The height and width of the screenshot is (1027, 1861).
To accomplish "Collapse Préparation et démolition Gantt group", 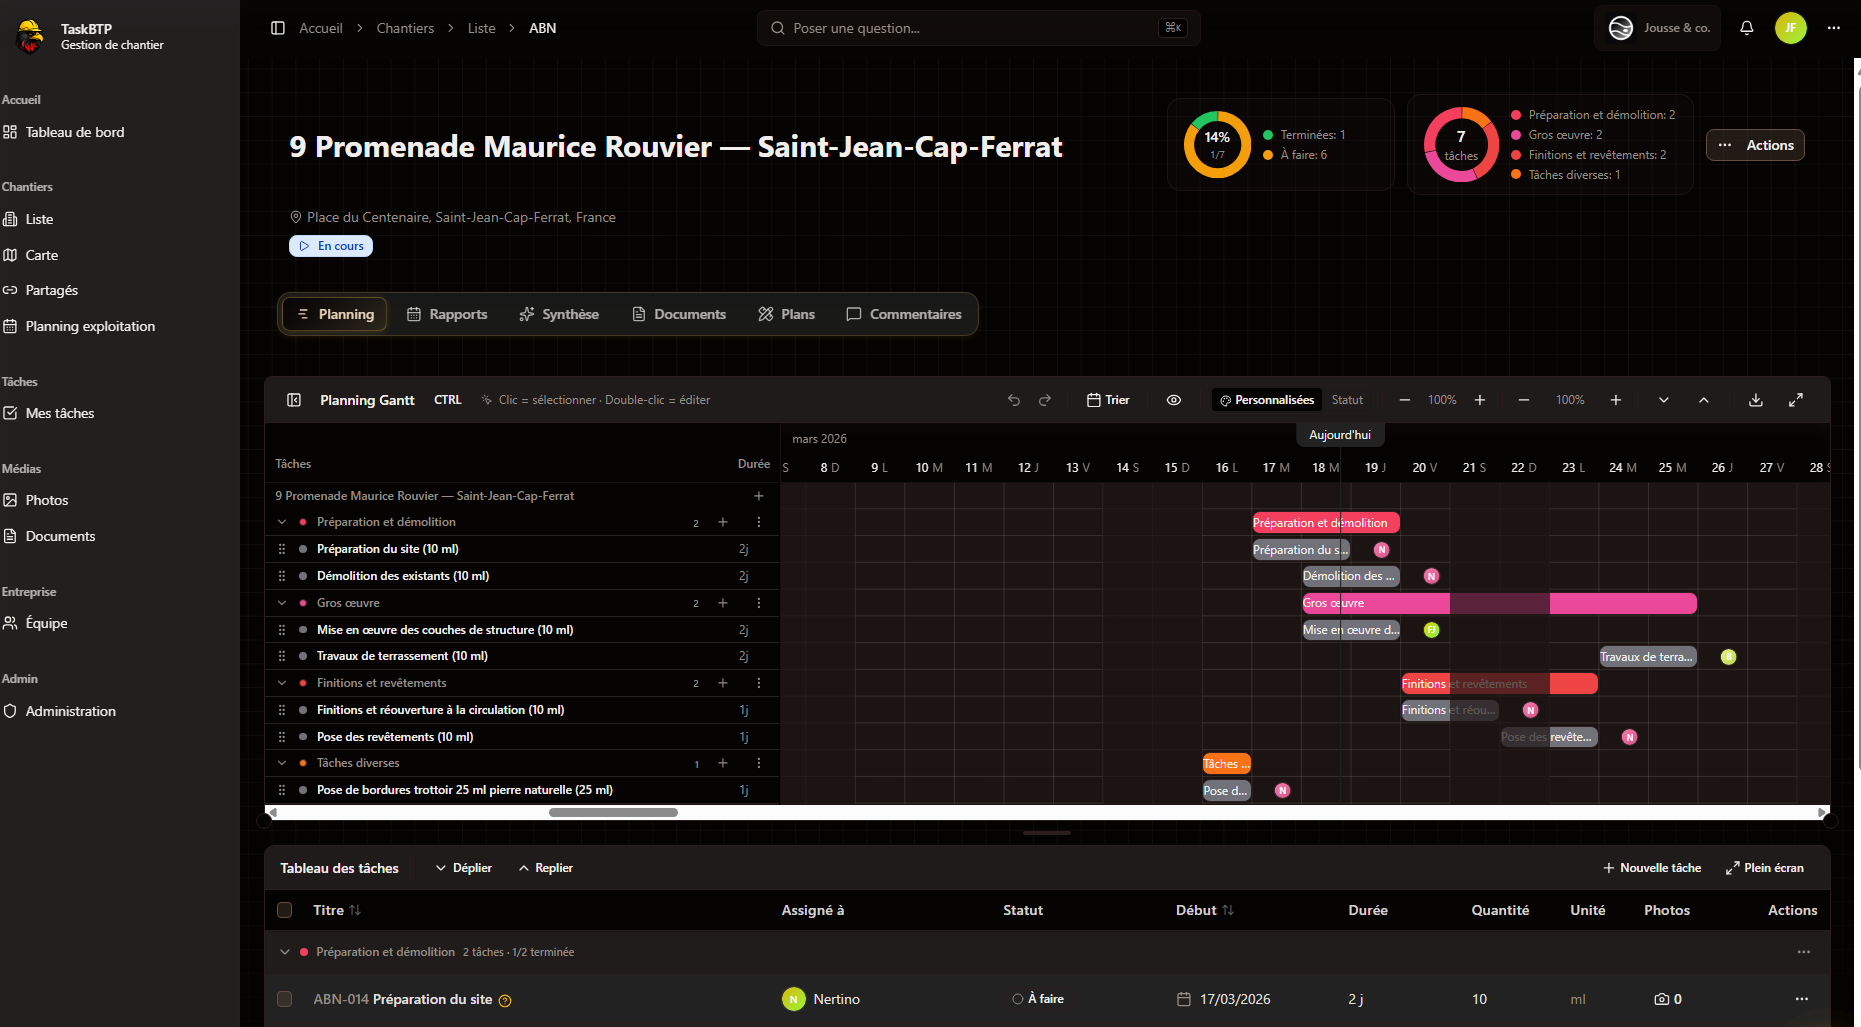I will (x=282, y=522).
